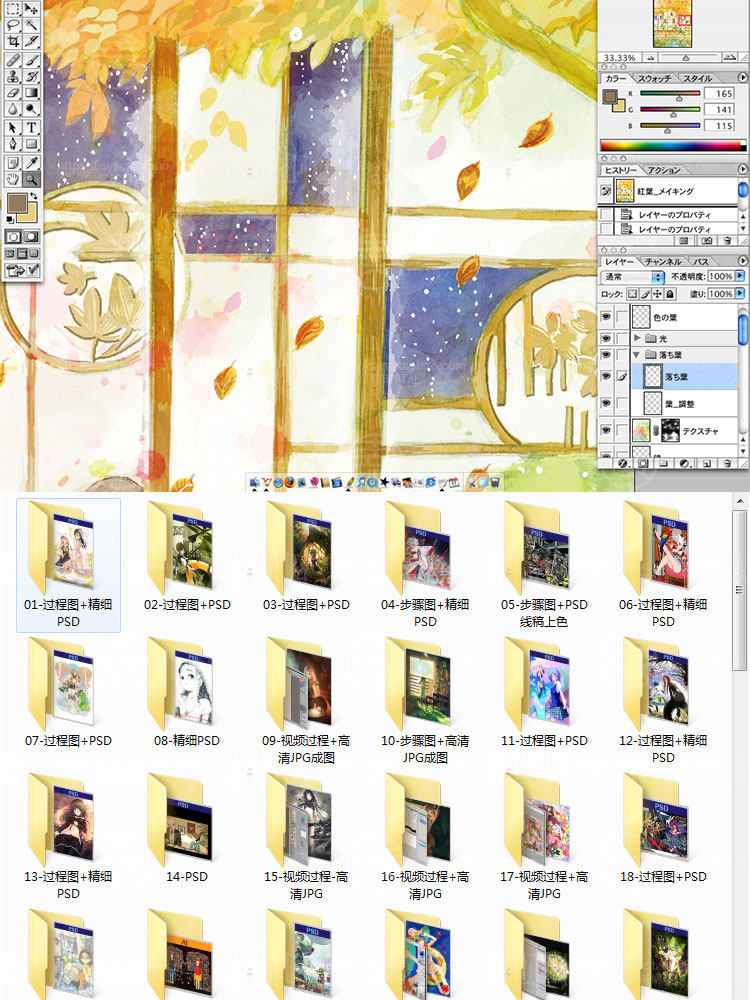Image resolution: width=750 pixels, height=1000 pixels.
Task: Select the Hand tool
Action: [13, 179]
